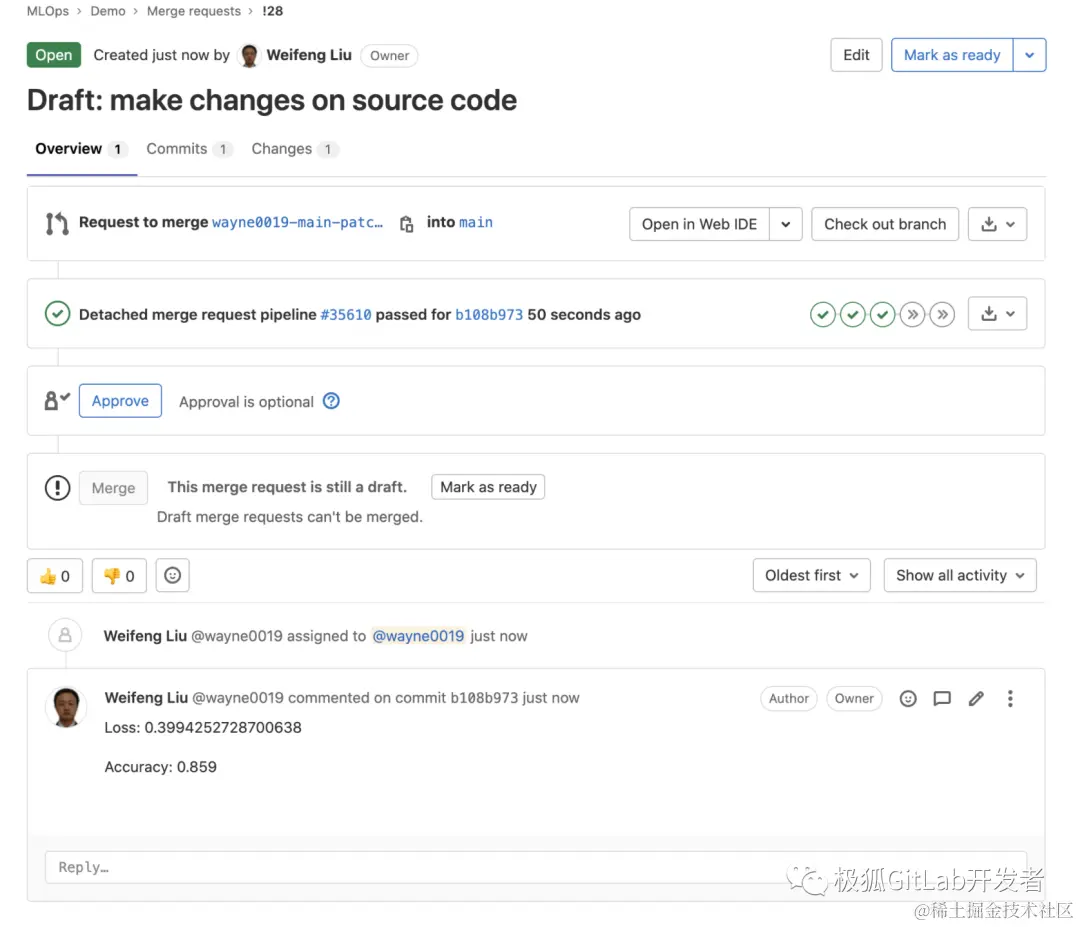This screenshot has height=927, width=1080.
Task: Add reaction to the comment
Action: (x=908, y=699)
